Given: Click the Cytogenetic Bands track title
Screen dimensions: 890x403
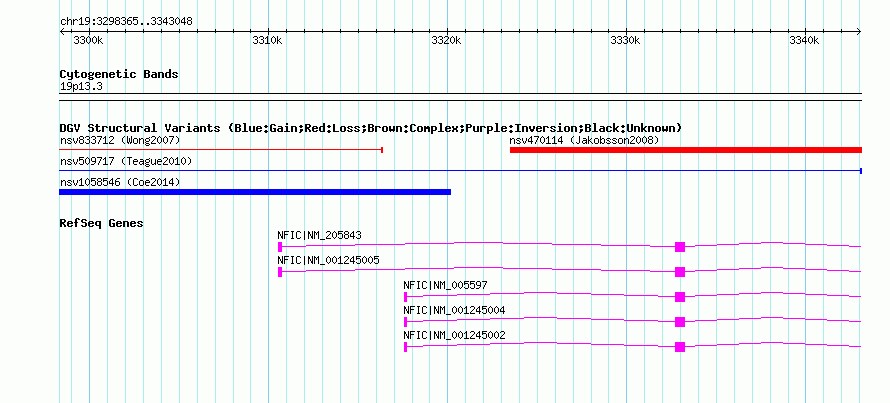Looking at the screenshot, I should pos(119,74).
